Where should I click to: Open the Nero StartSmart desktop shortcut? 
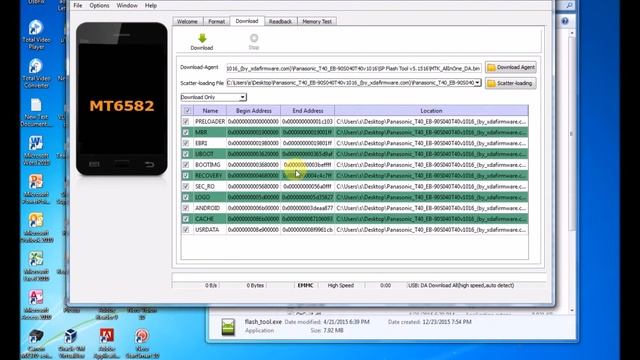pyautogui.click(x=142, y=344)
